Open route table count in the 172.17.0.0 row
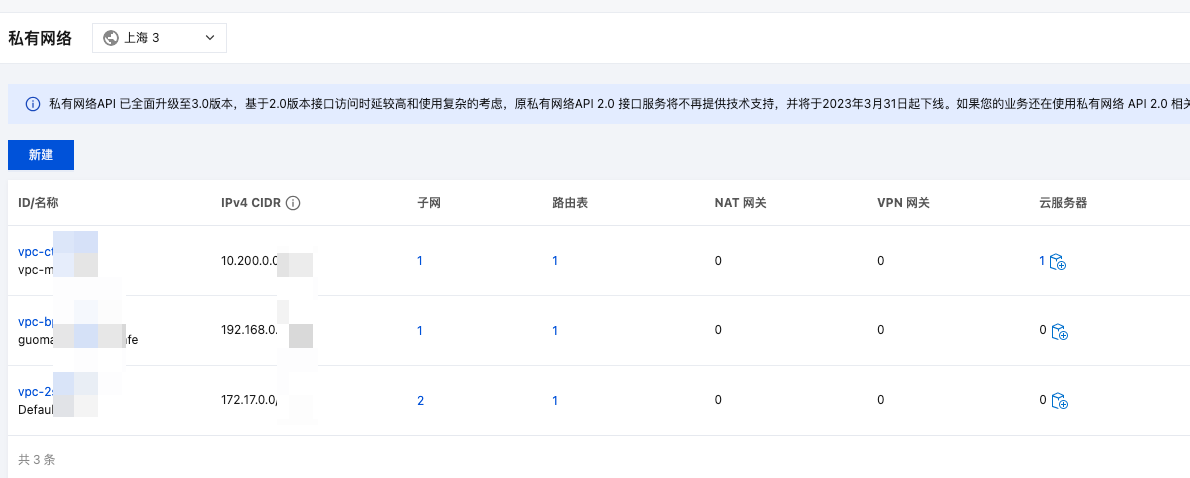Screen dimensions: 1190x478 tap(555, 401)
